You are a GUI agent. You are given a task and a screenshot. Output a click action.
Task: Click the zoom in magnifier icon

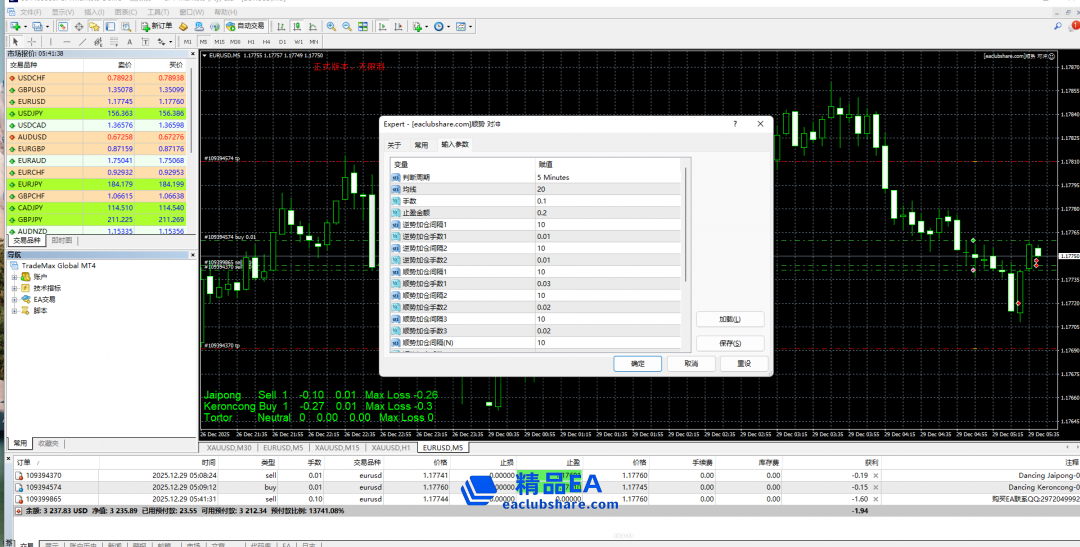pos(331,26)
